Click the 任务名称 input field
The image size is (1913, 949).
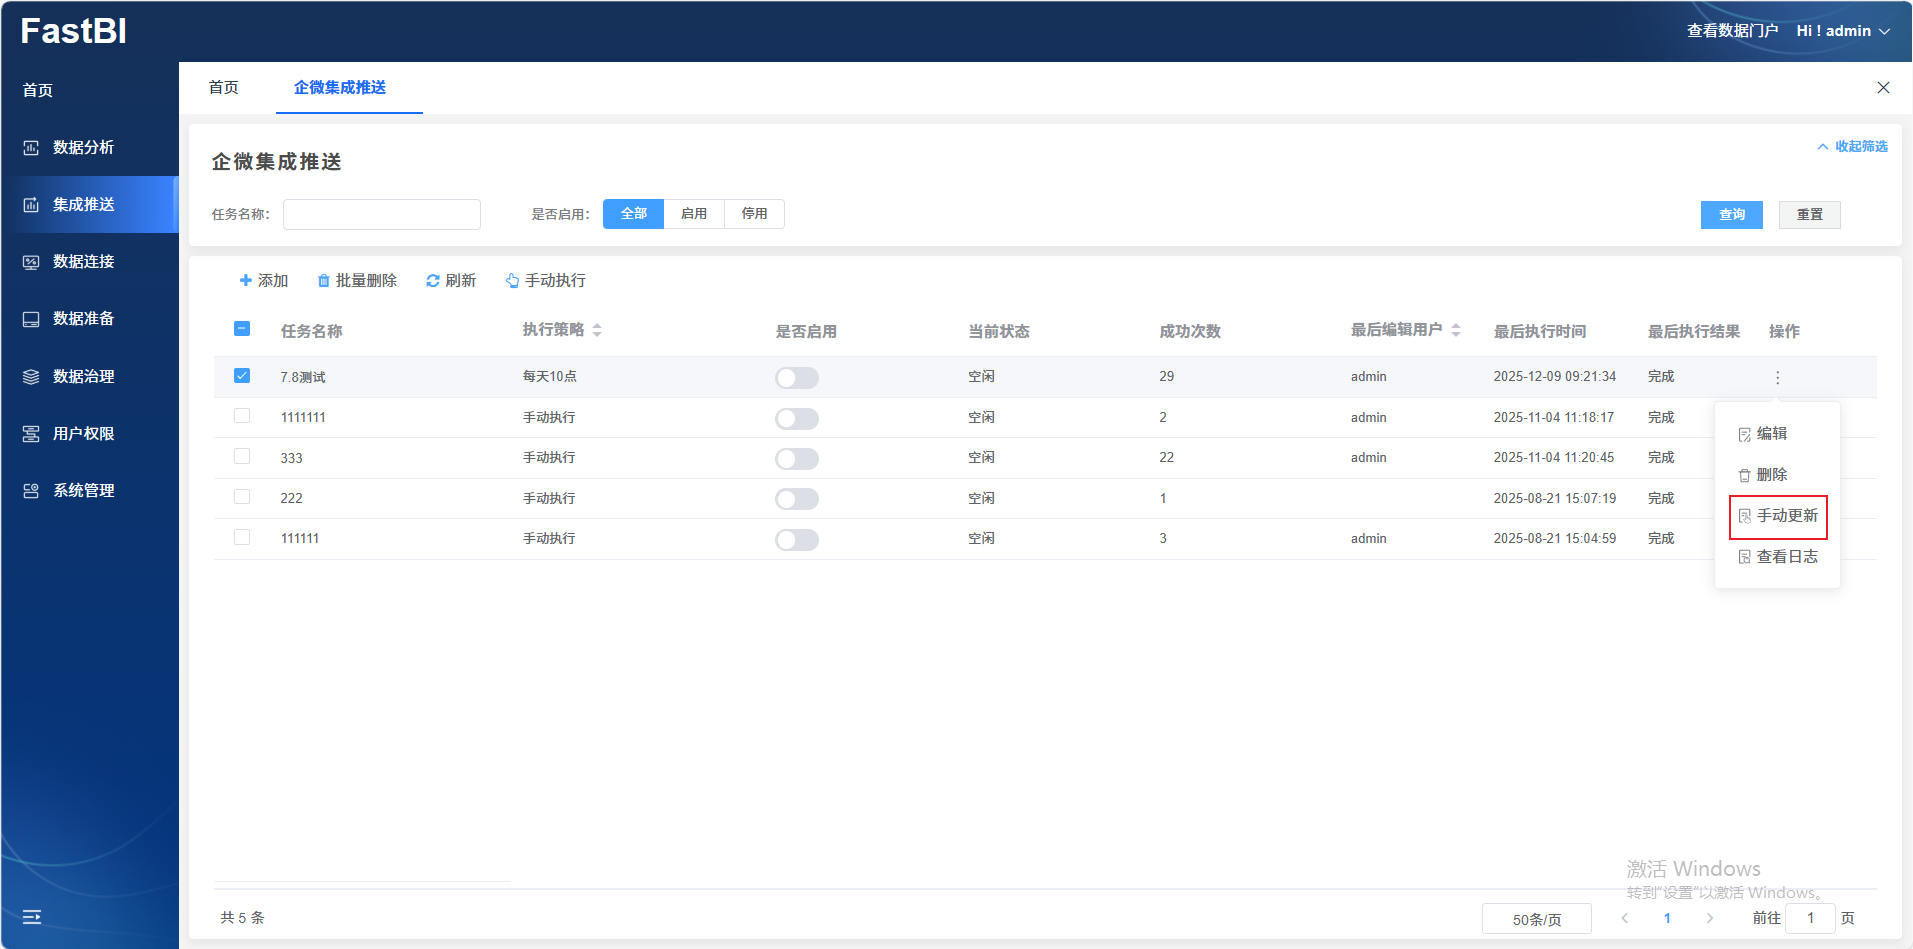pyautogui.click(x=382, y=214)
